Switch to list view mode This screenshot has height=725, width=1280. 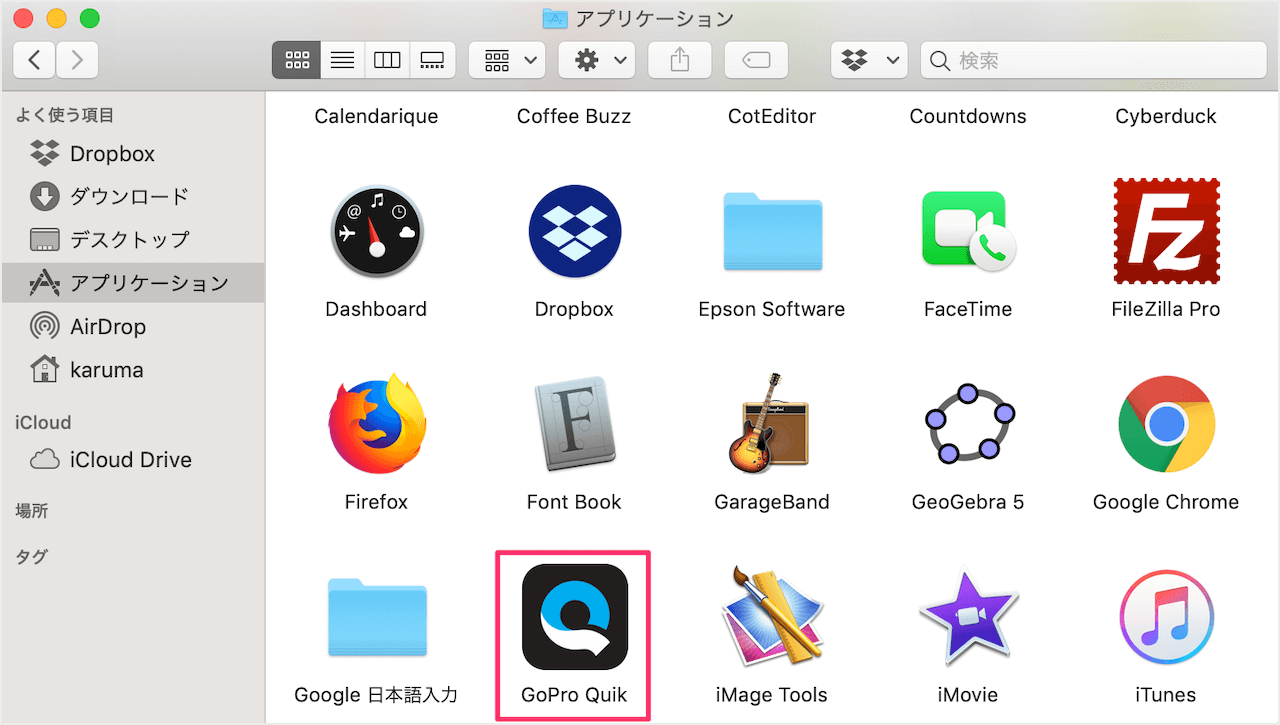coord(342,60)
